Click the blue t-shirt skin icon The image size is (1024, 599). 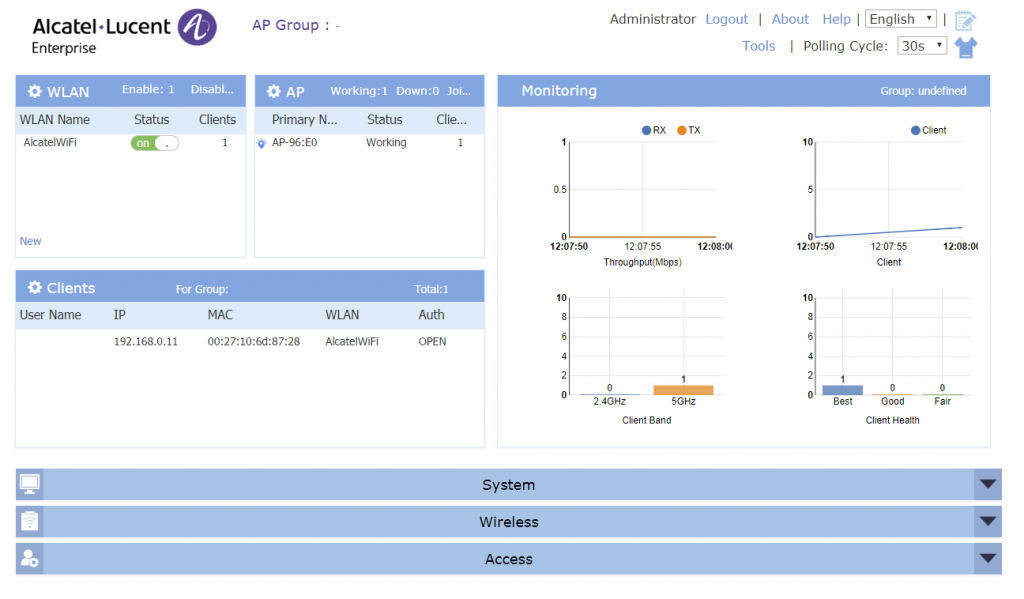click(965, 47)
